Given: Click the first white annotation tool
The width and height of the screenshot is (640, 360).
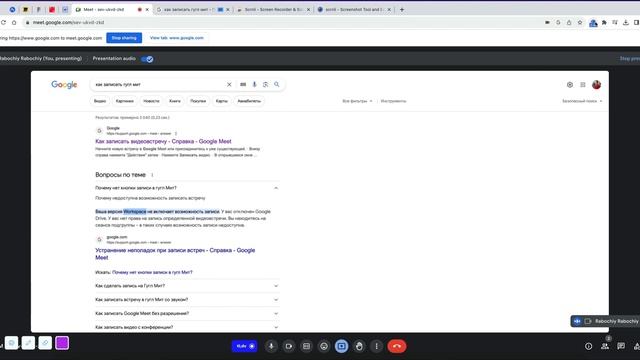Looking at the screenshot, I should click(x=11, y=343).
